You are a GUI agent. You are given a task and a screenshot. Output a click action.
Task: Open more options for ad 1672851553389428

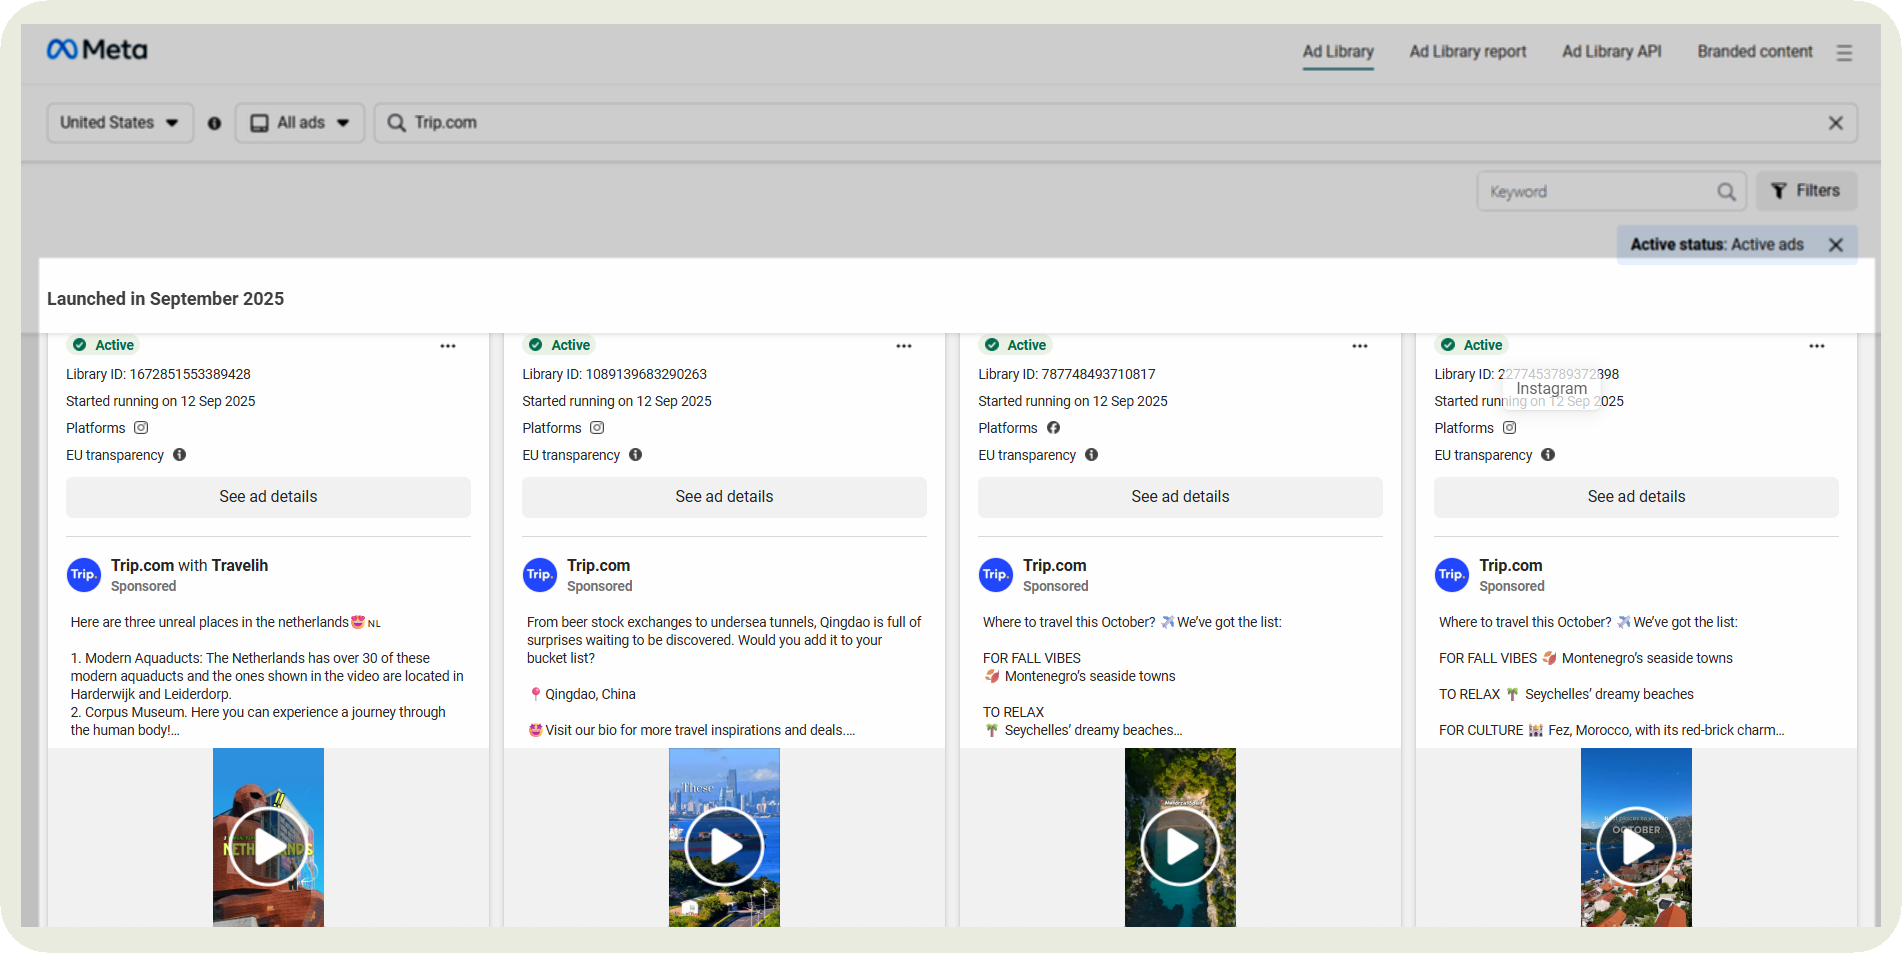[448, 346]
